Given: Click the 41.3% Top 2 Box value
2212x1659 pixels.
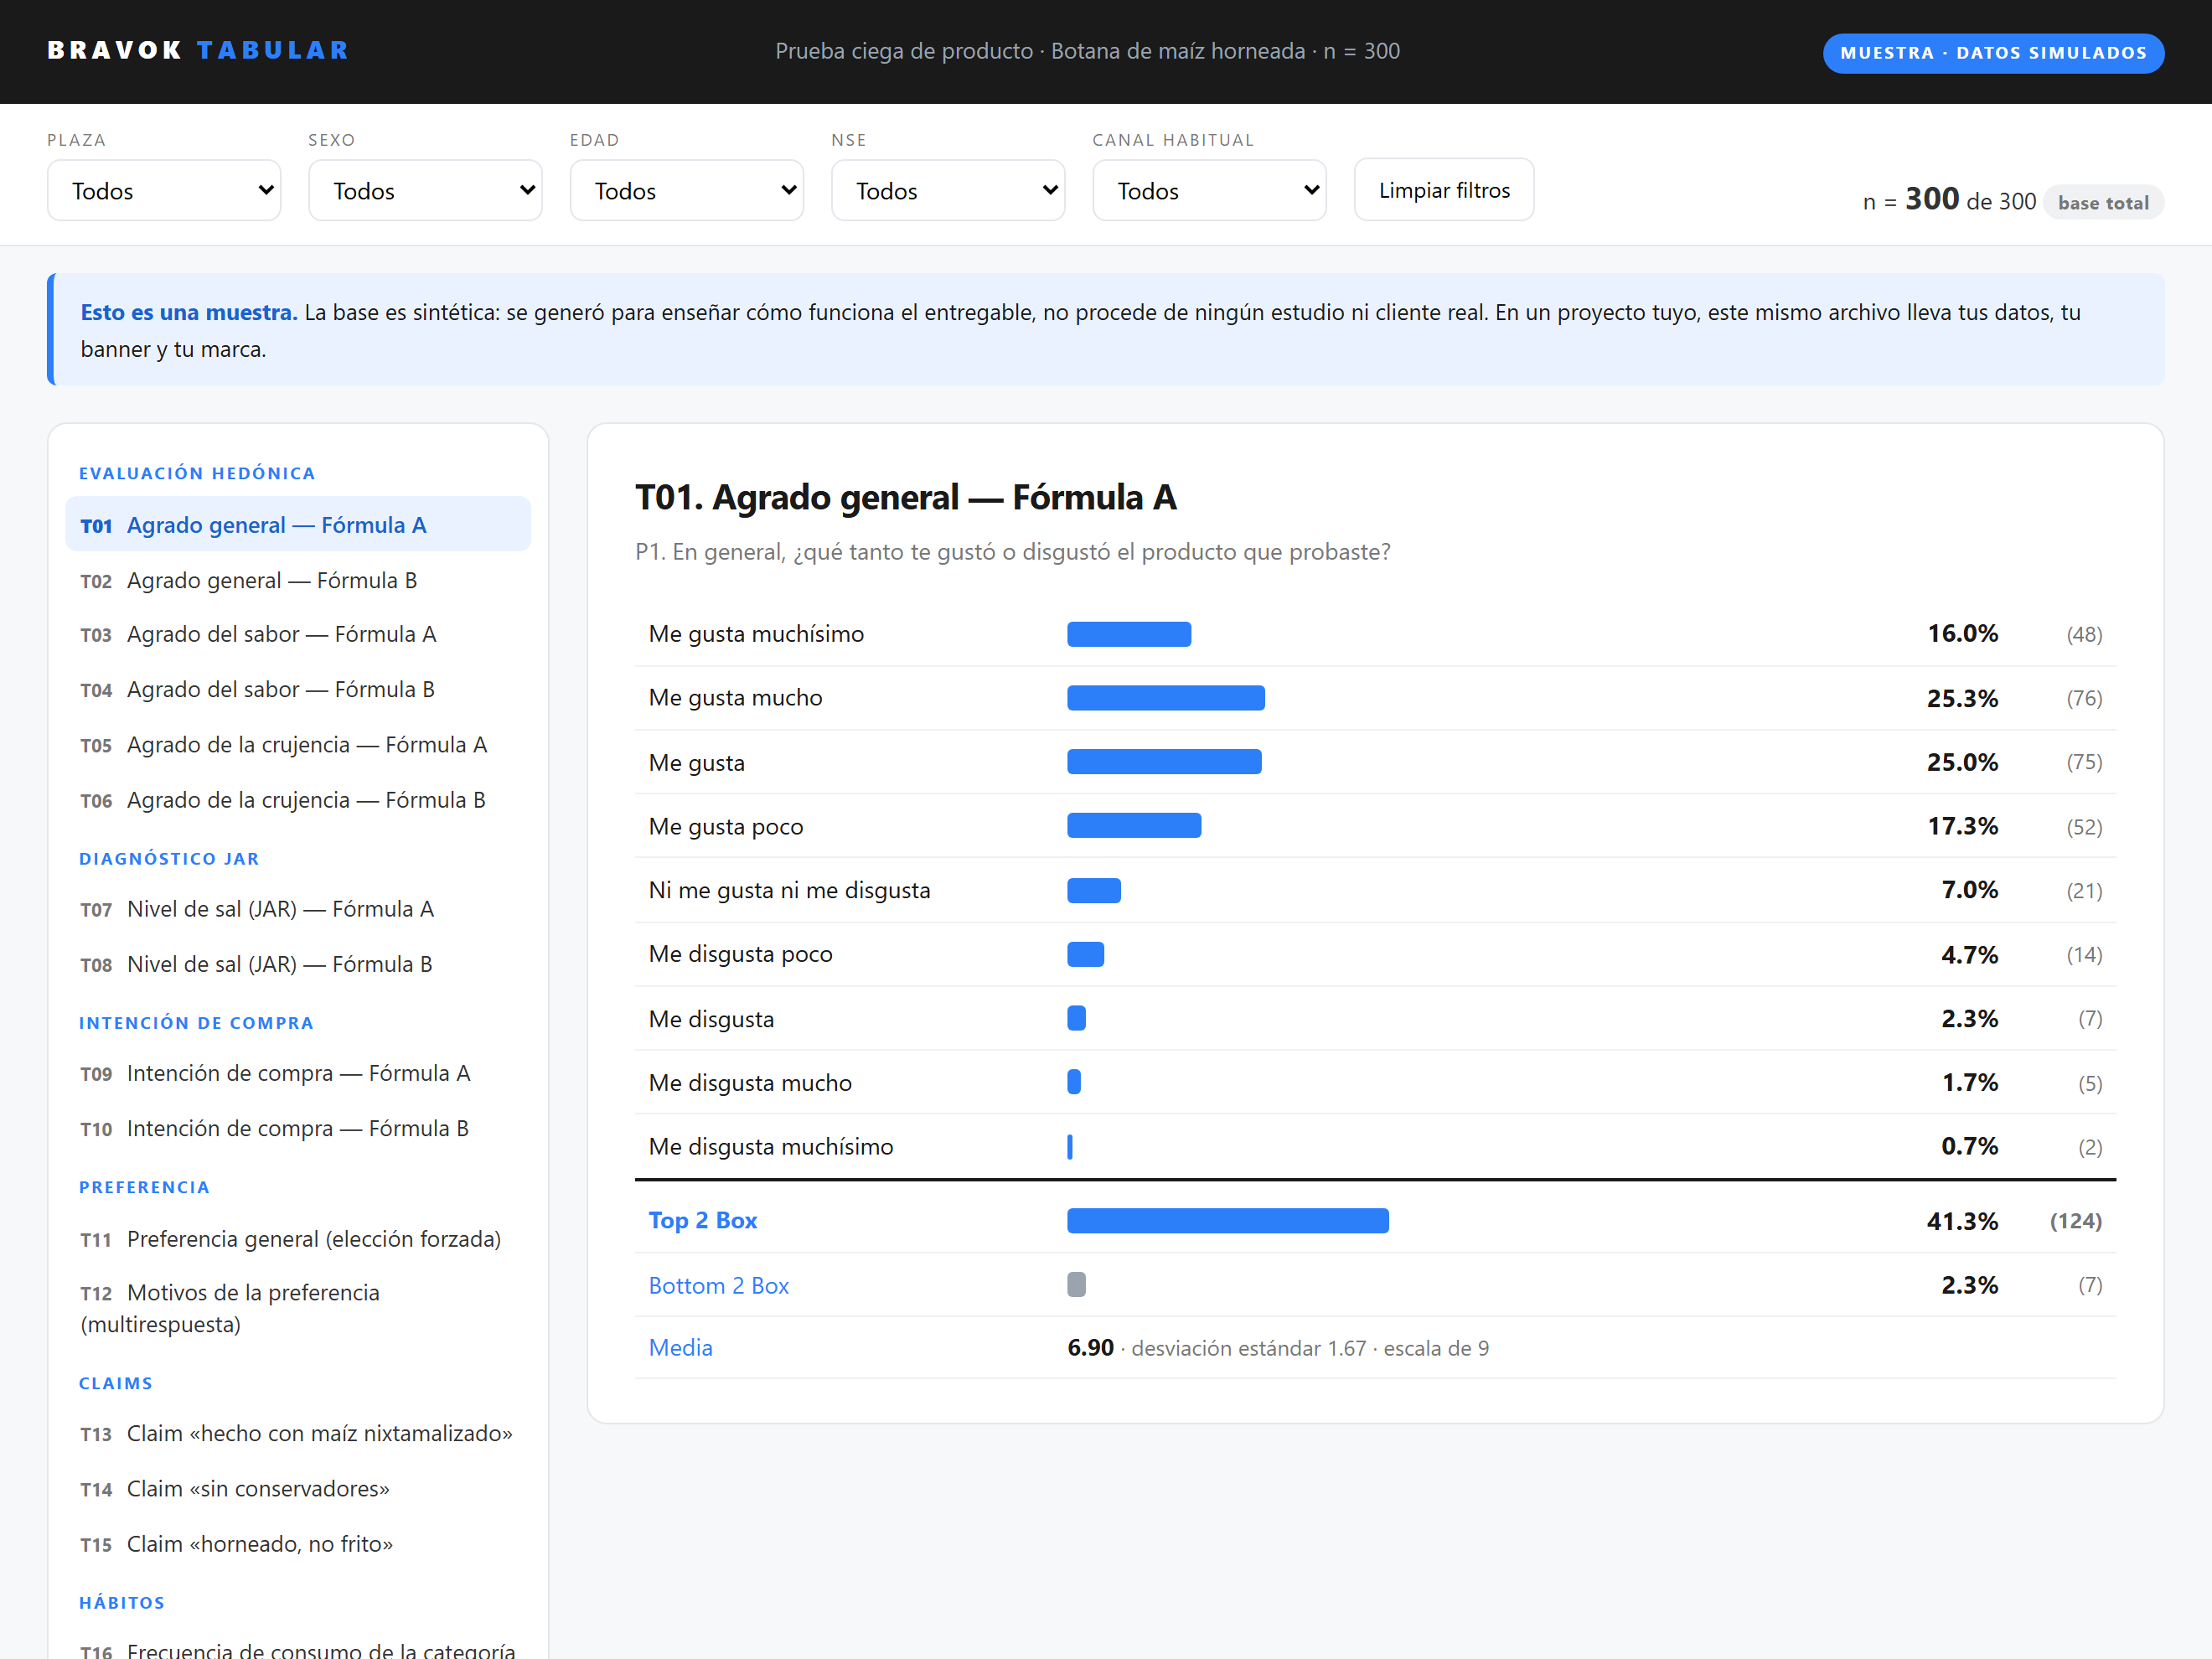Looking at the screenshot, I should (1962, 1221).
